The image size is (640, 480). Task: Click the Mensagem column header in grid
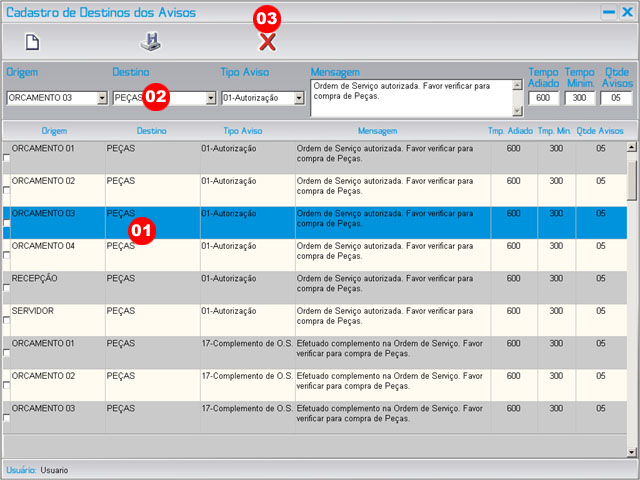coord(378,131)
